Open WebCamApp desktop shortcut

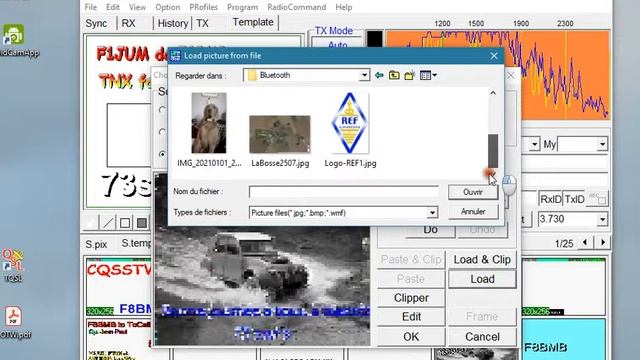pos(13,40)
